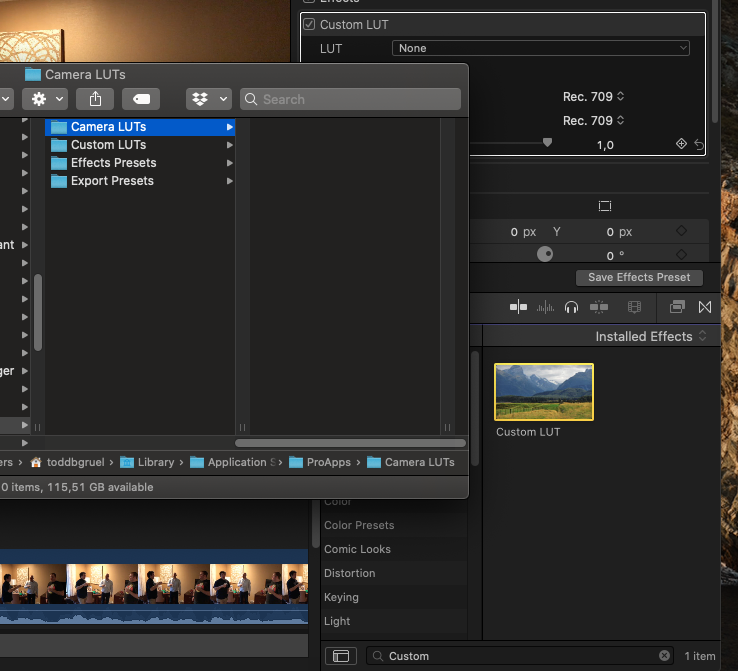
Task: Click Camera LUTs folder icon in title bar
Action: coord(32,74)
